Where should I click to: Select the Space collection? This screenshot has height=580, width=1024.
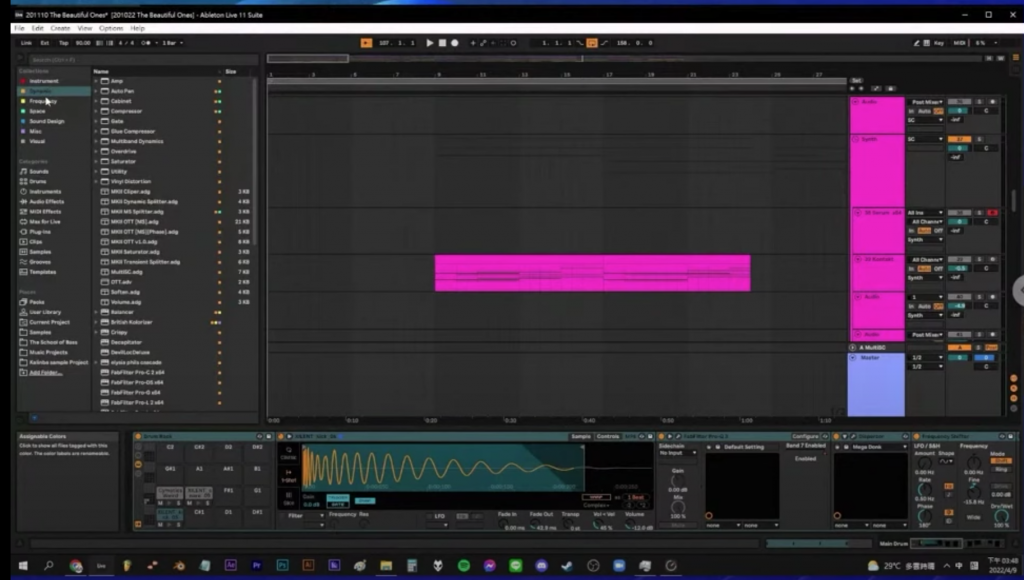coord(37,111)
